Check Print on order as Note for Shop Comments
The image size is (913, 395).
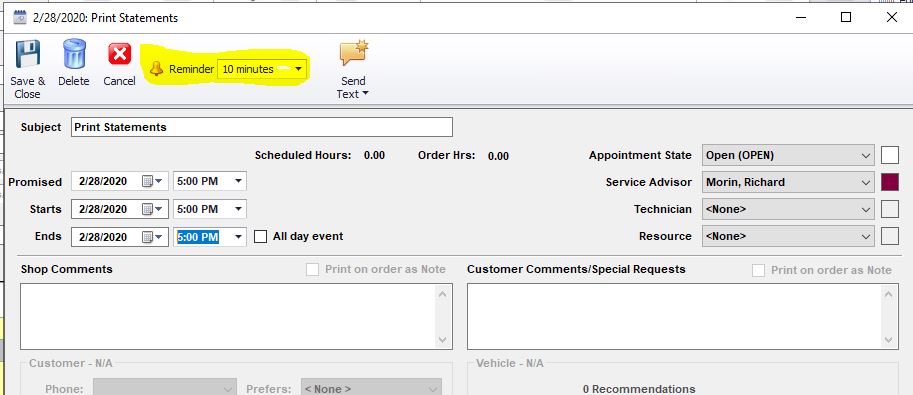tap(313, 270)
